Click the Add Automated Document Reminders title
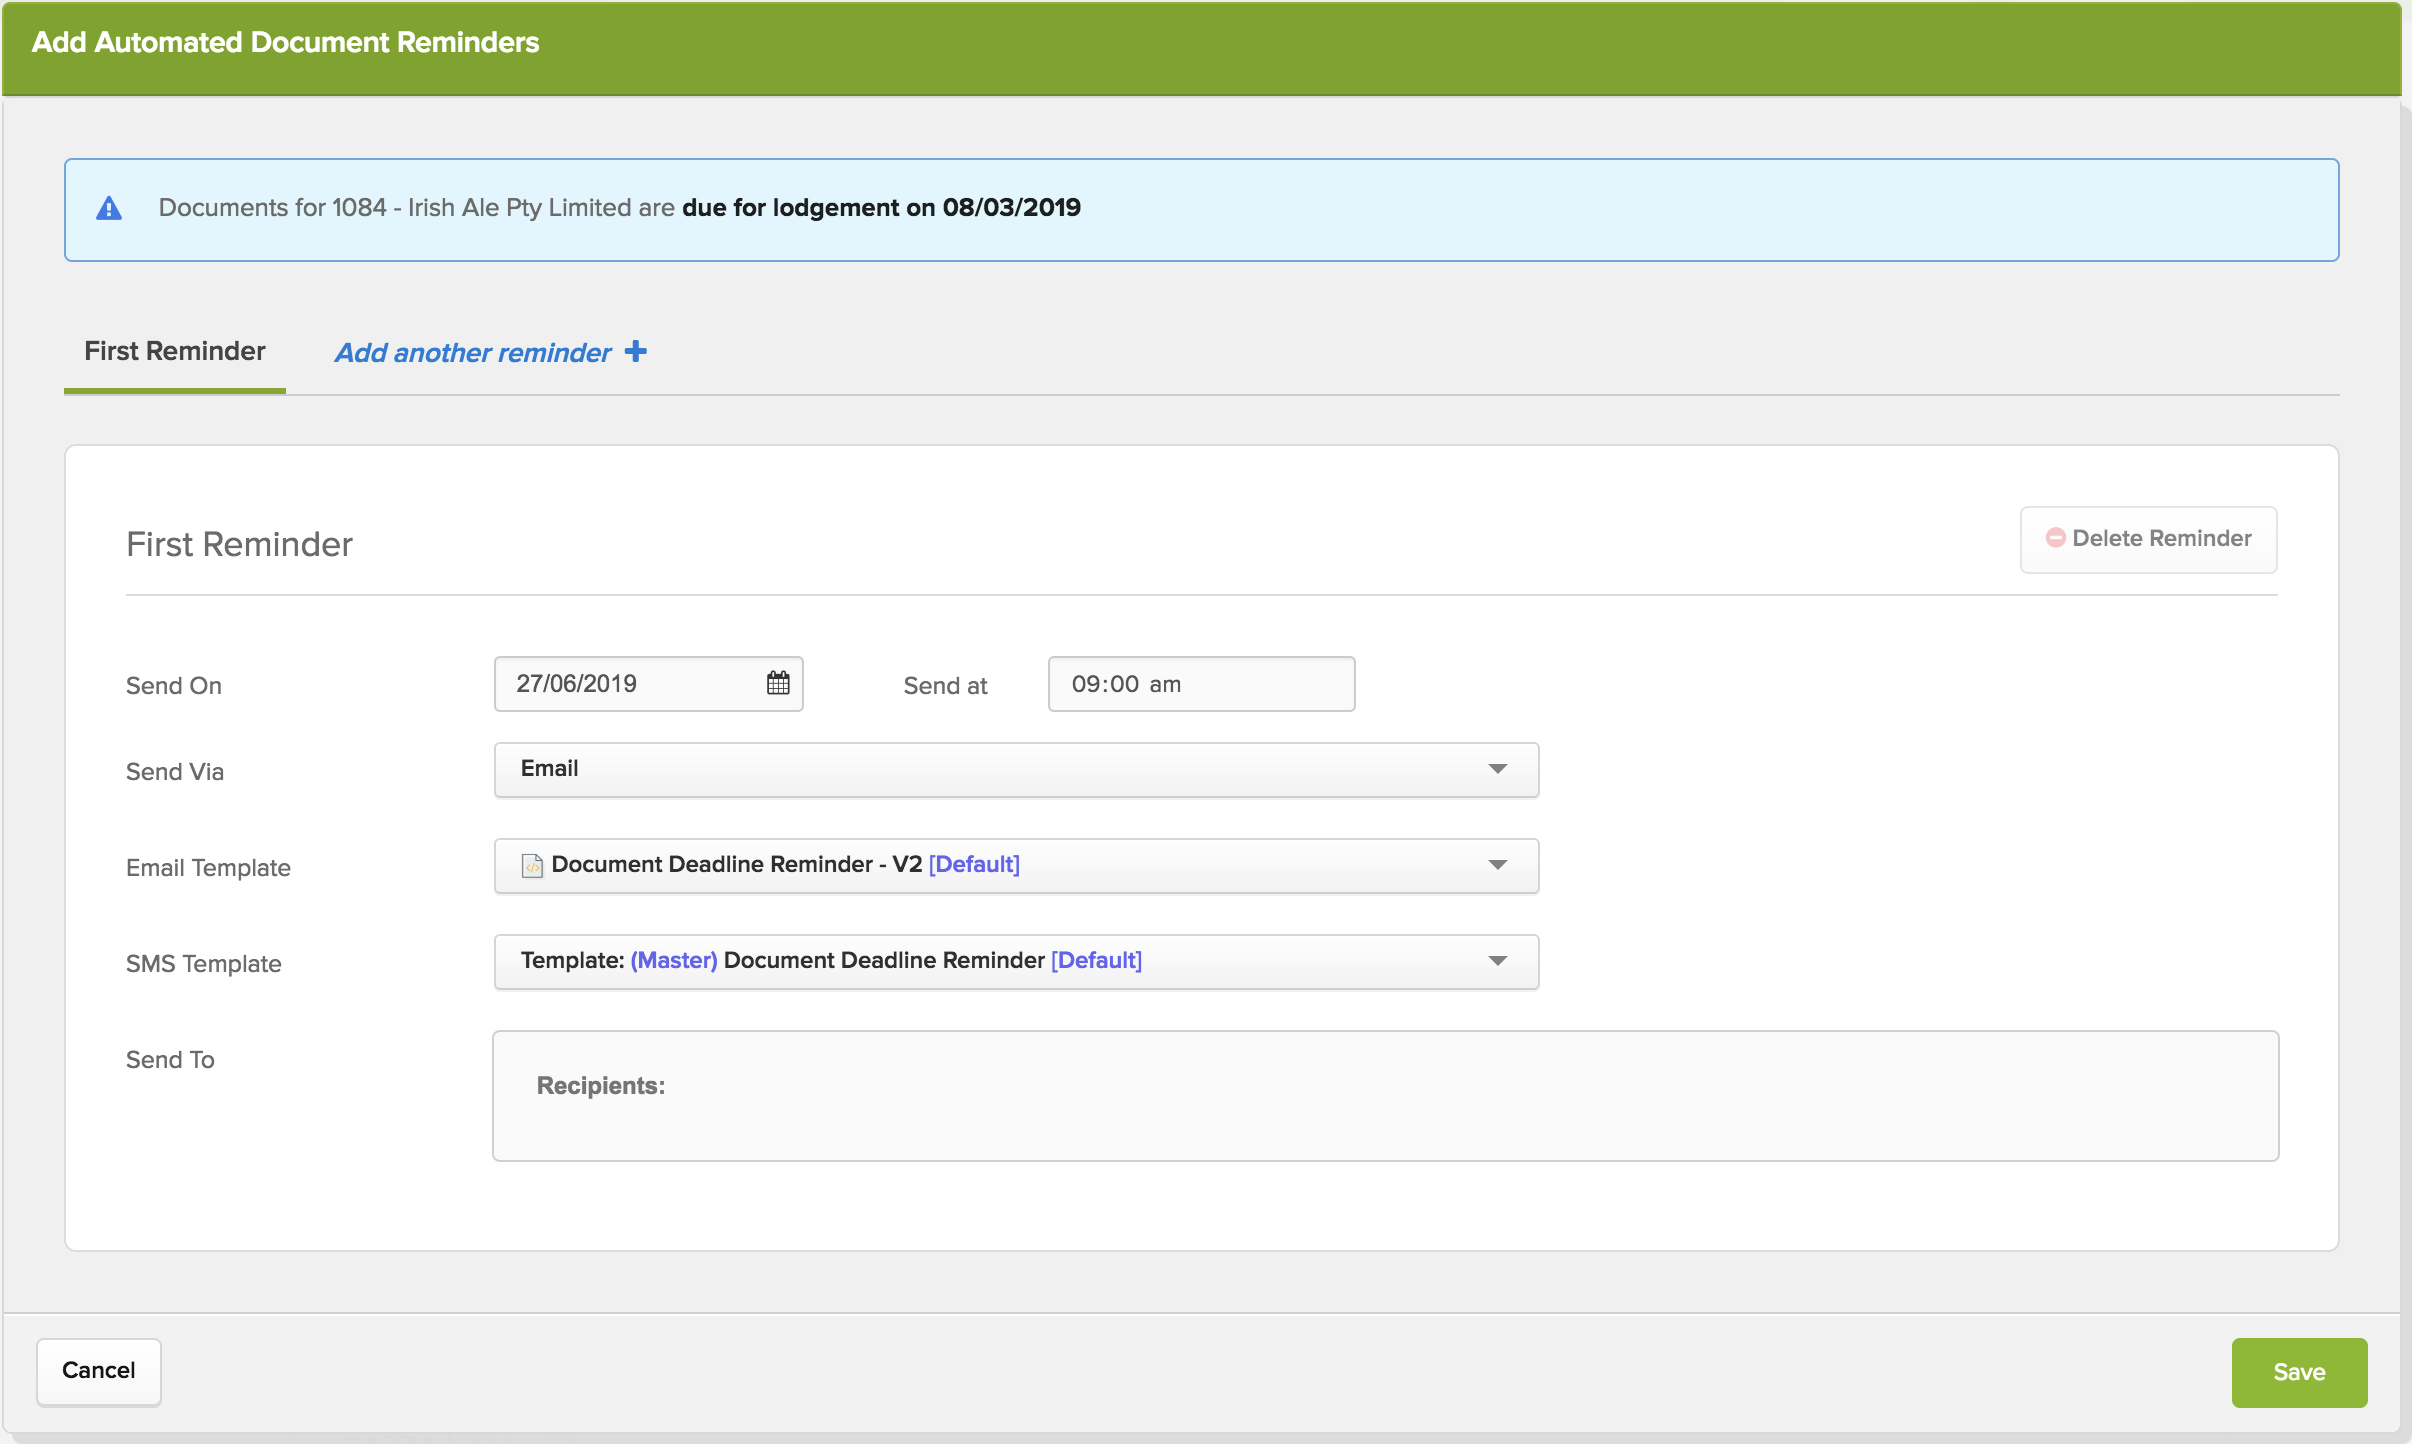This screenshot has width=2412, height=1444. tap(285, 43)
